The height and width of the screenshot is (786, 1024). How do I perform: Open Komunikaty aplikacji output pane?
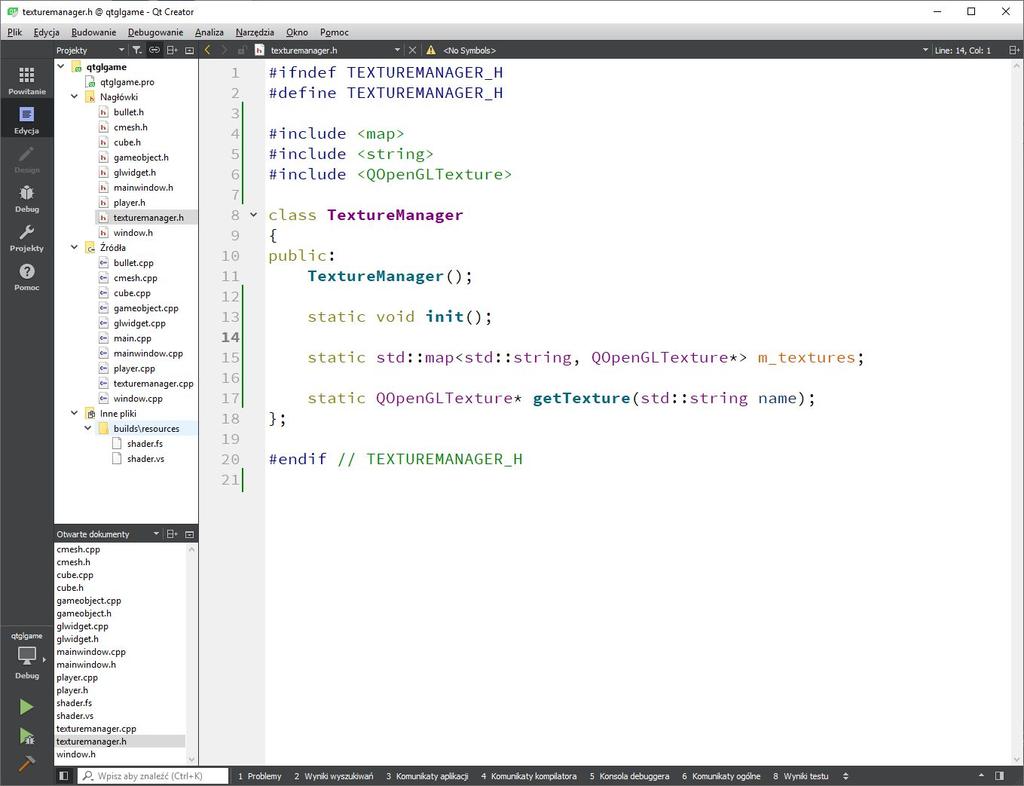pyautogui.click(x=427, y=776)
